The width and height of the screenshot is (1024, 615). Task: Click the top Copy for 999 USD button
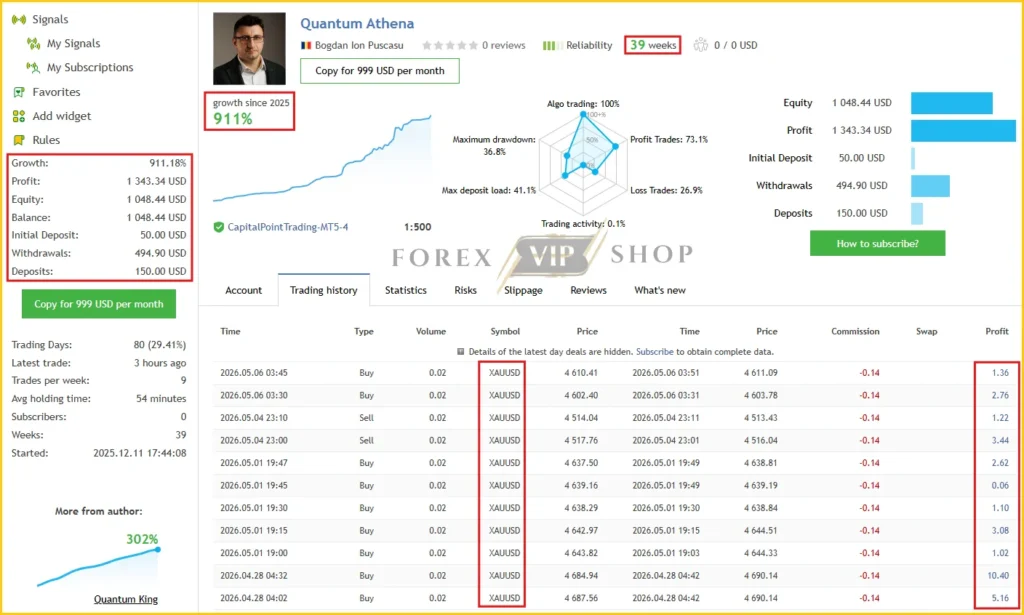380,71
